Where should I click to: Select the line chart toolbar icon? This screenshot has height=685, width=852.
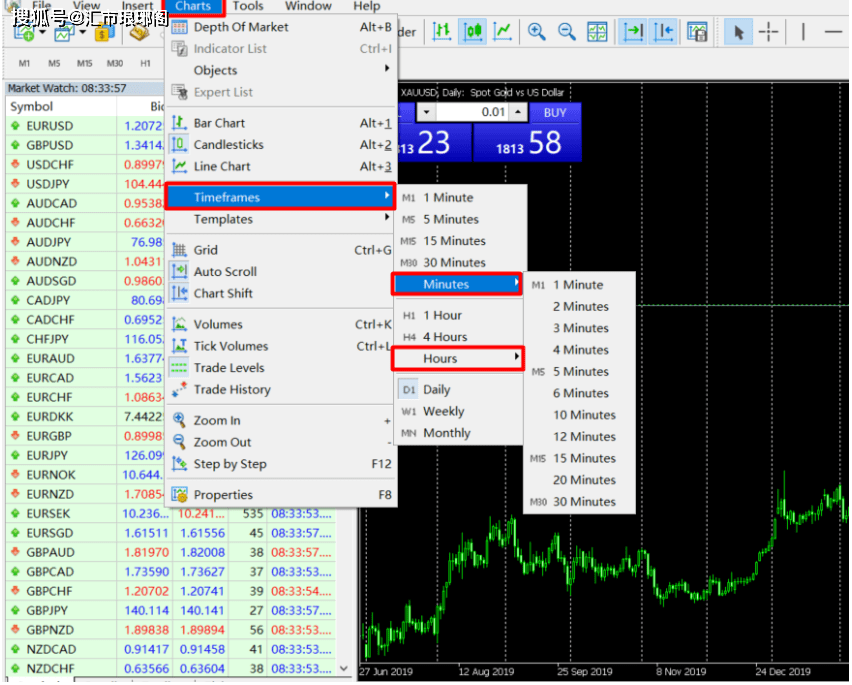point(503,32)
